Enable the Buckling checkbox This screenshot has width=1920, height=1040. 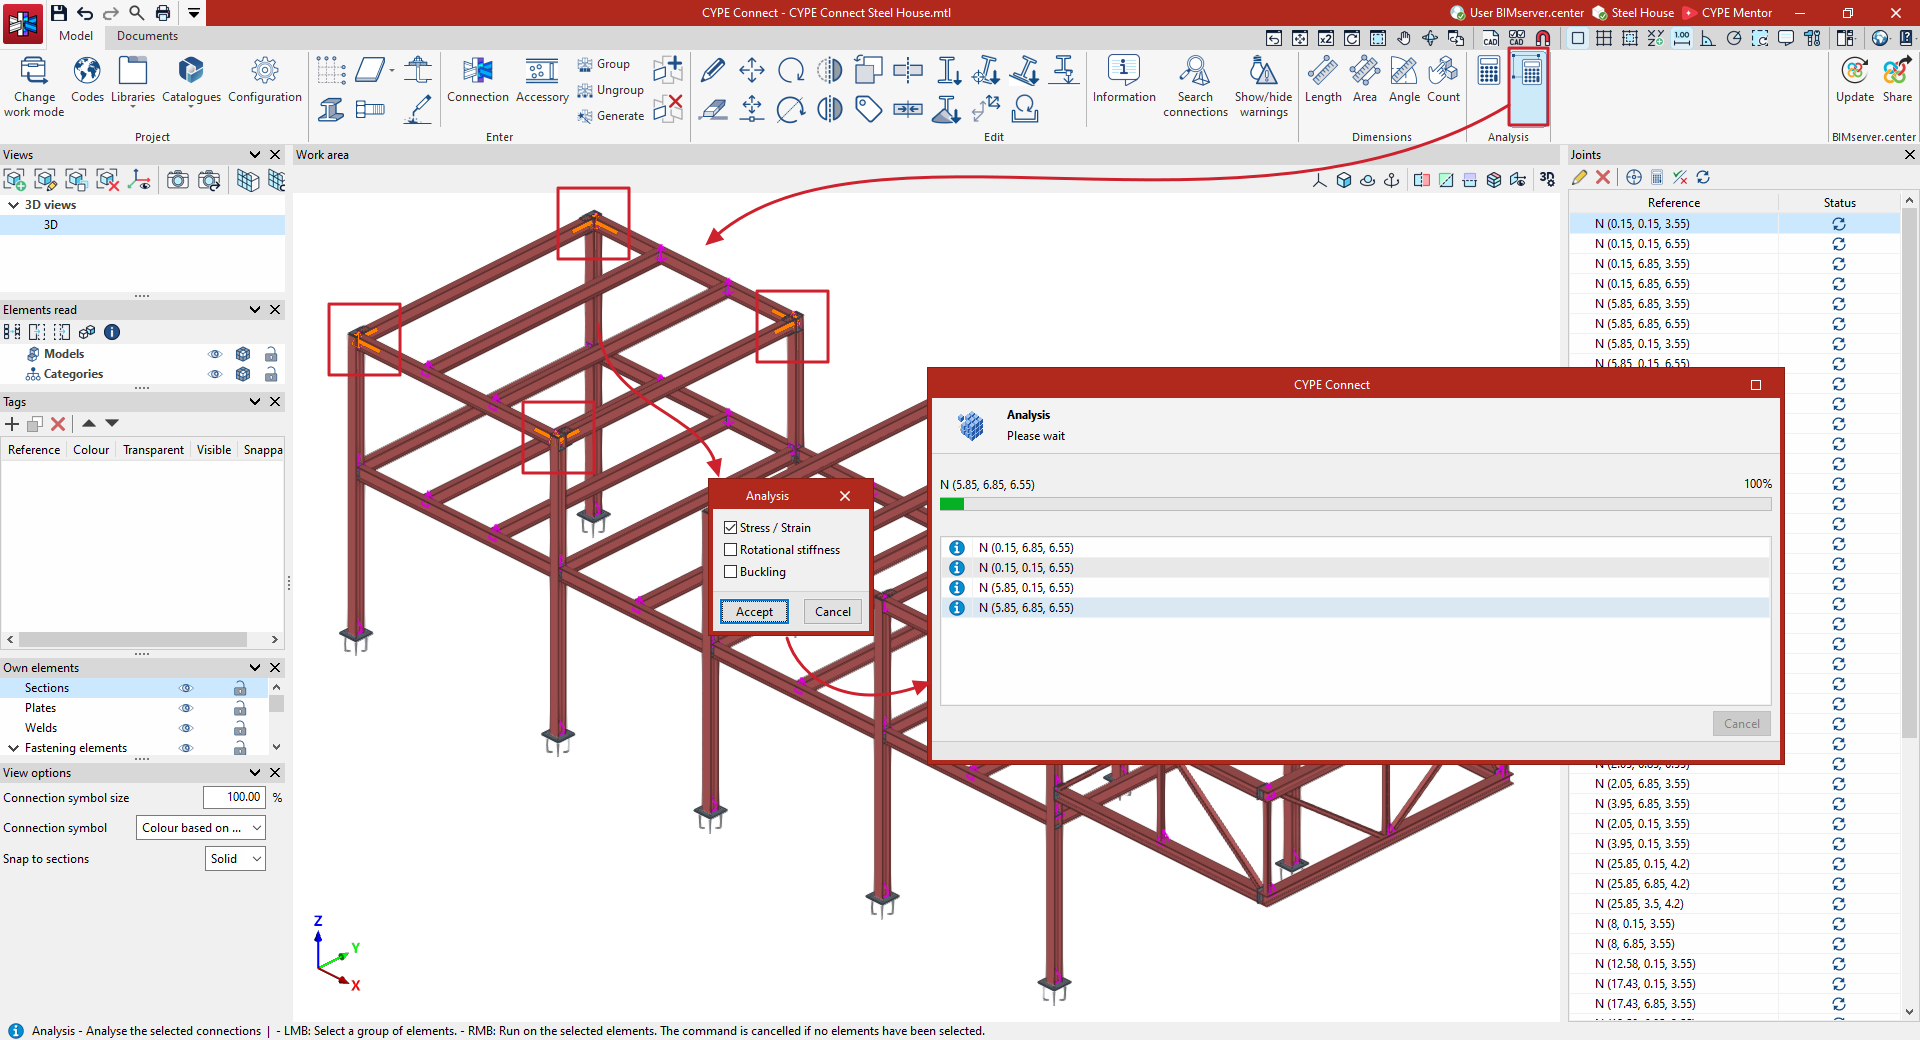[x=731, y=571]
